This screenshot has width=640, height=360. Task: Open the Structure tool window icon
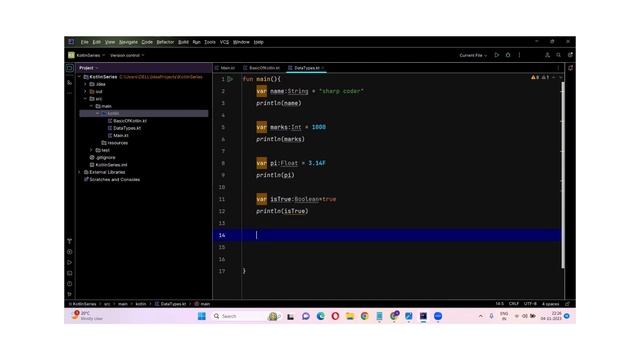click(70, 82)
